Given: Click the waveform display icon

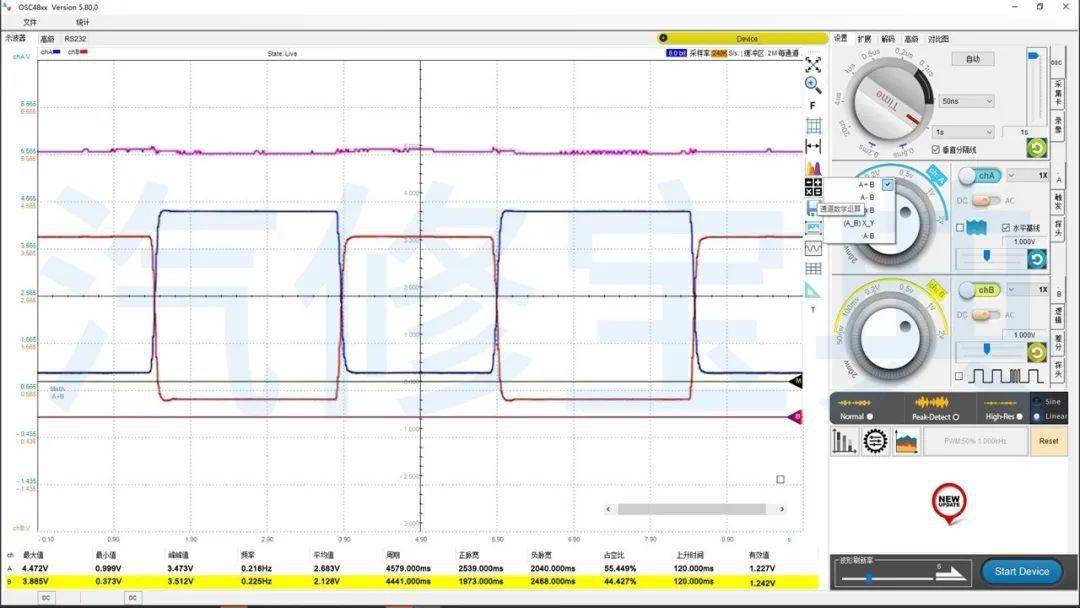Looking at the screenshot, I should (x=813, y=248).
